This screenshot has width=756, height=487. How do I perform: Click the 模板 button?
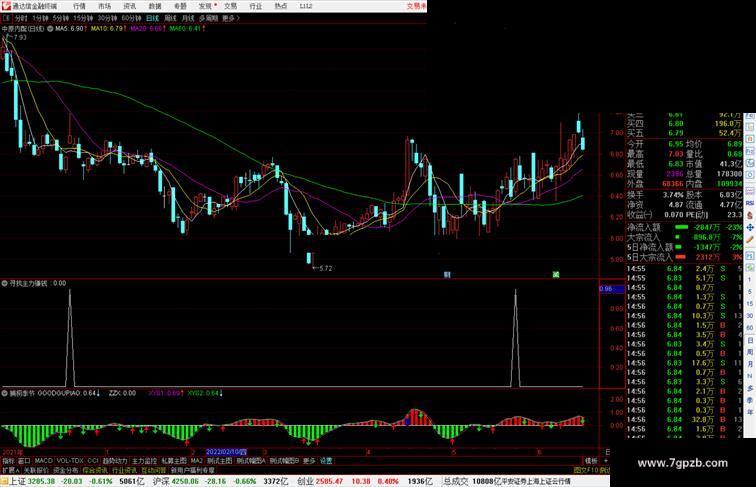pos(591,461)
